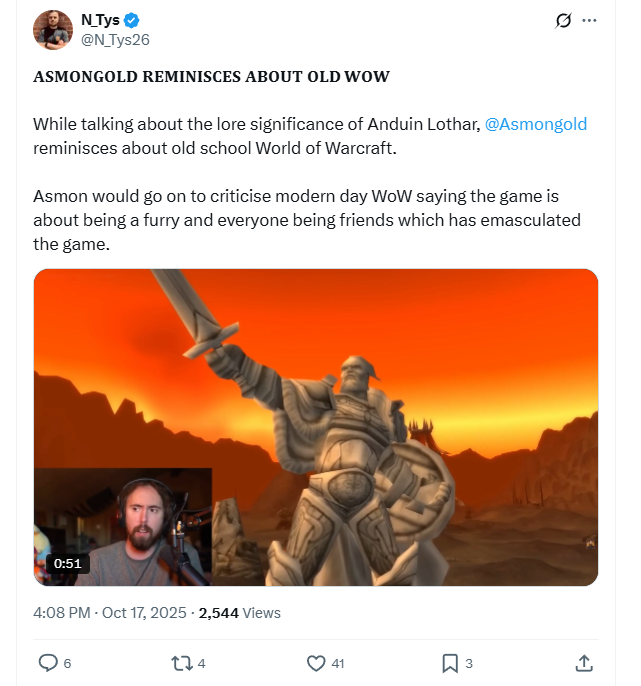
Task: Click the reply count number 6
Action: pyautogui.click(x=67, y=664)
